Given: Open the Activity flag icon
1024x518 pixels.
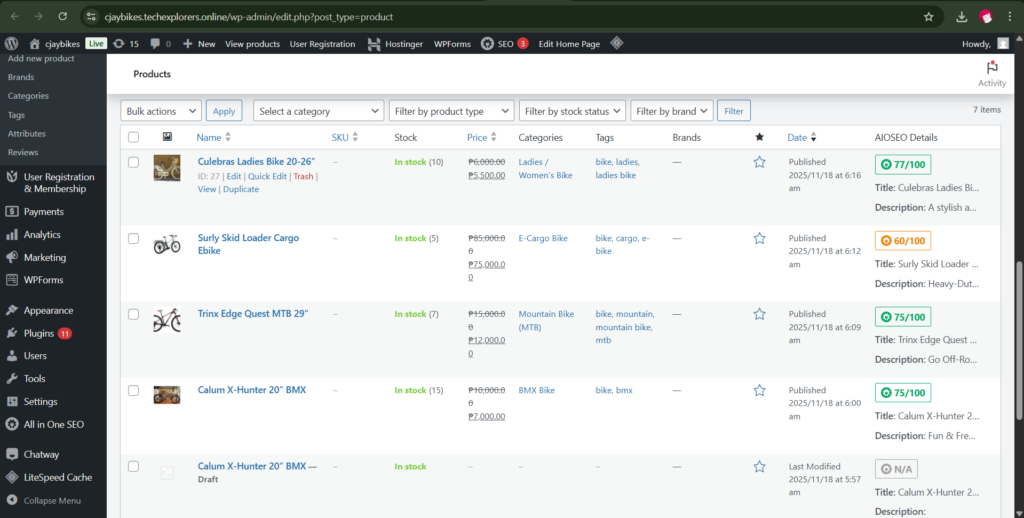Looking at the screenshot, I should point(992,68).
